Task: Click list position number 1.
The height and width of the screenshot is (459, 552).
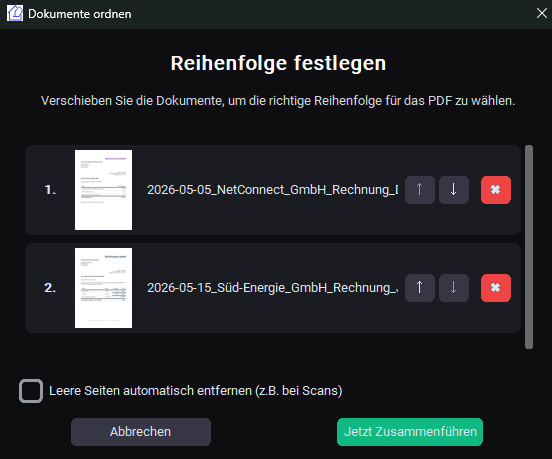Action: pyautogui.click(x=50, y=190)
